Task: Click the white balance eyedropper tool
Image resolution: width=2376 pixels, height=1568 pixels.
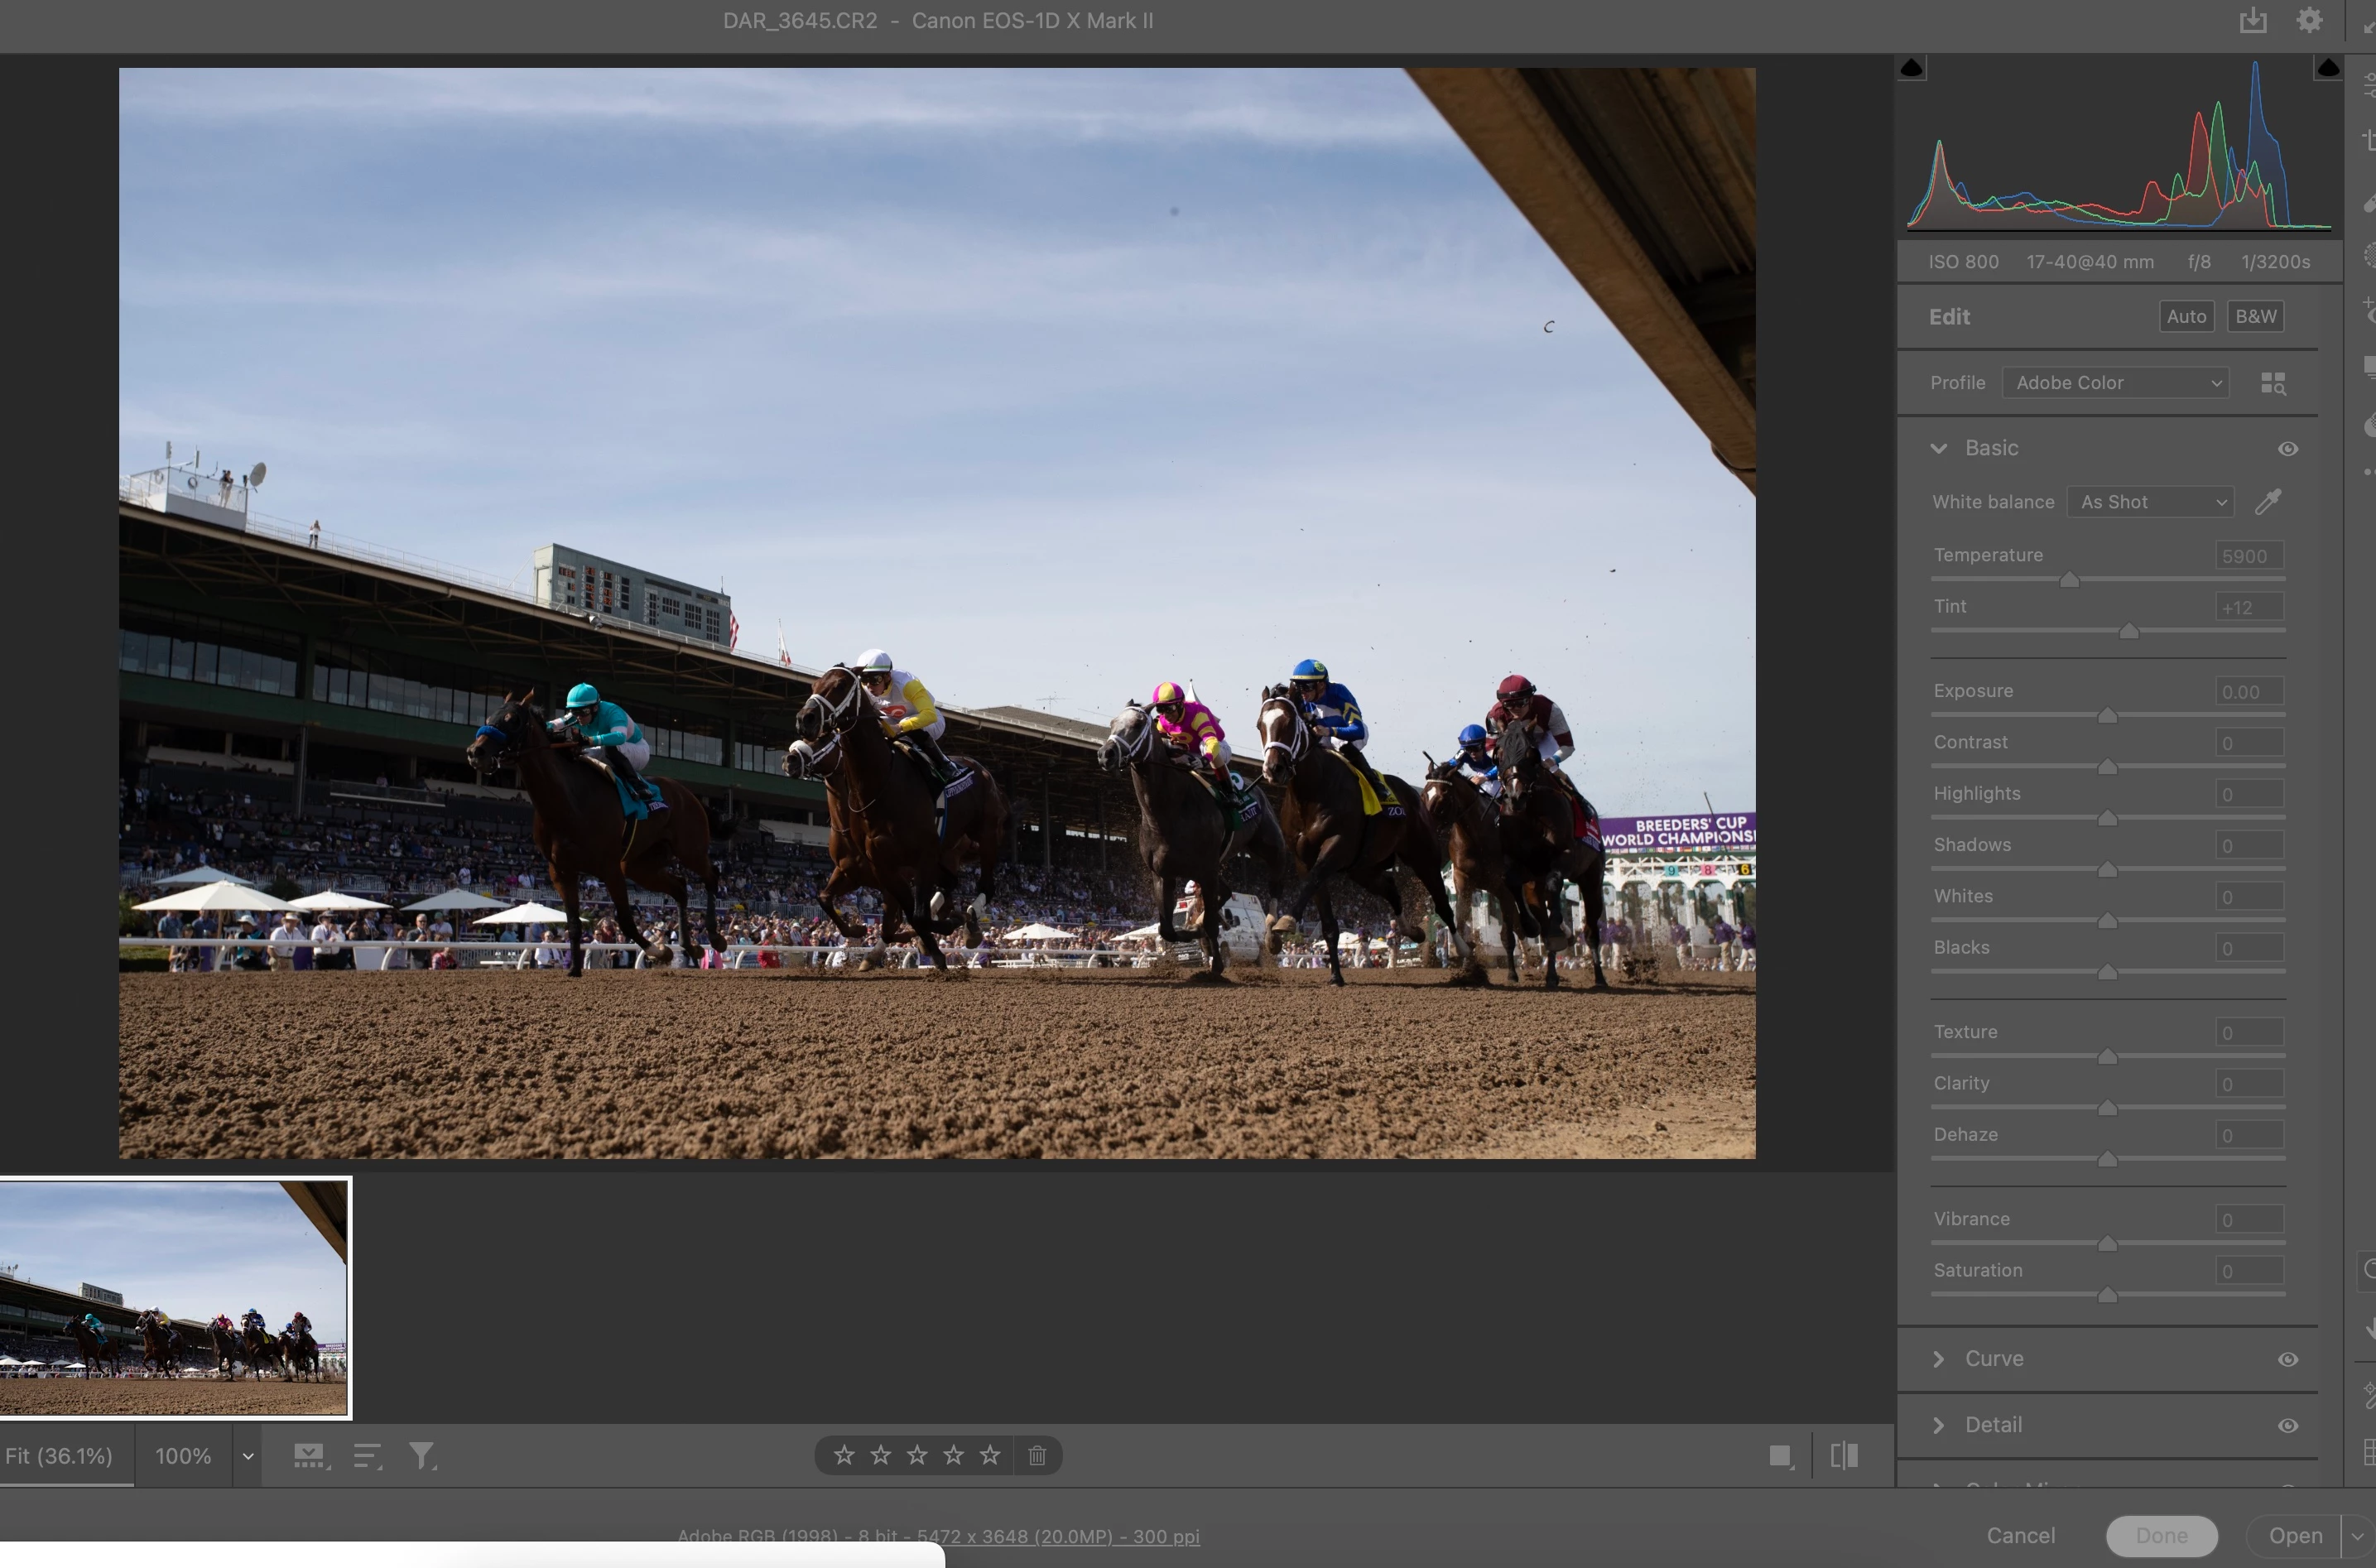Action: pos(2267,501)
